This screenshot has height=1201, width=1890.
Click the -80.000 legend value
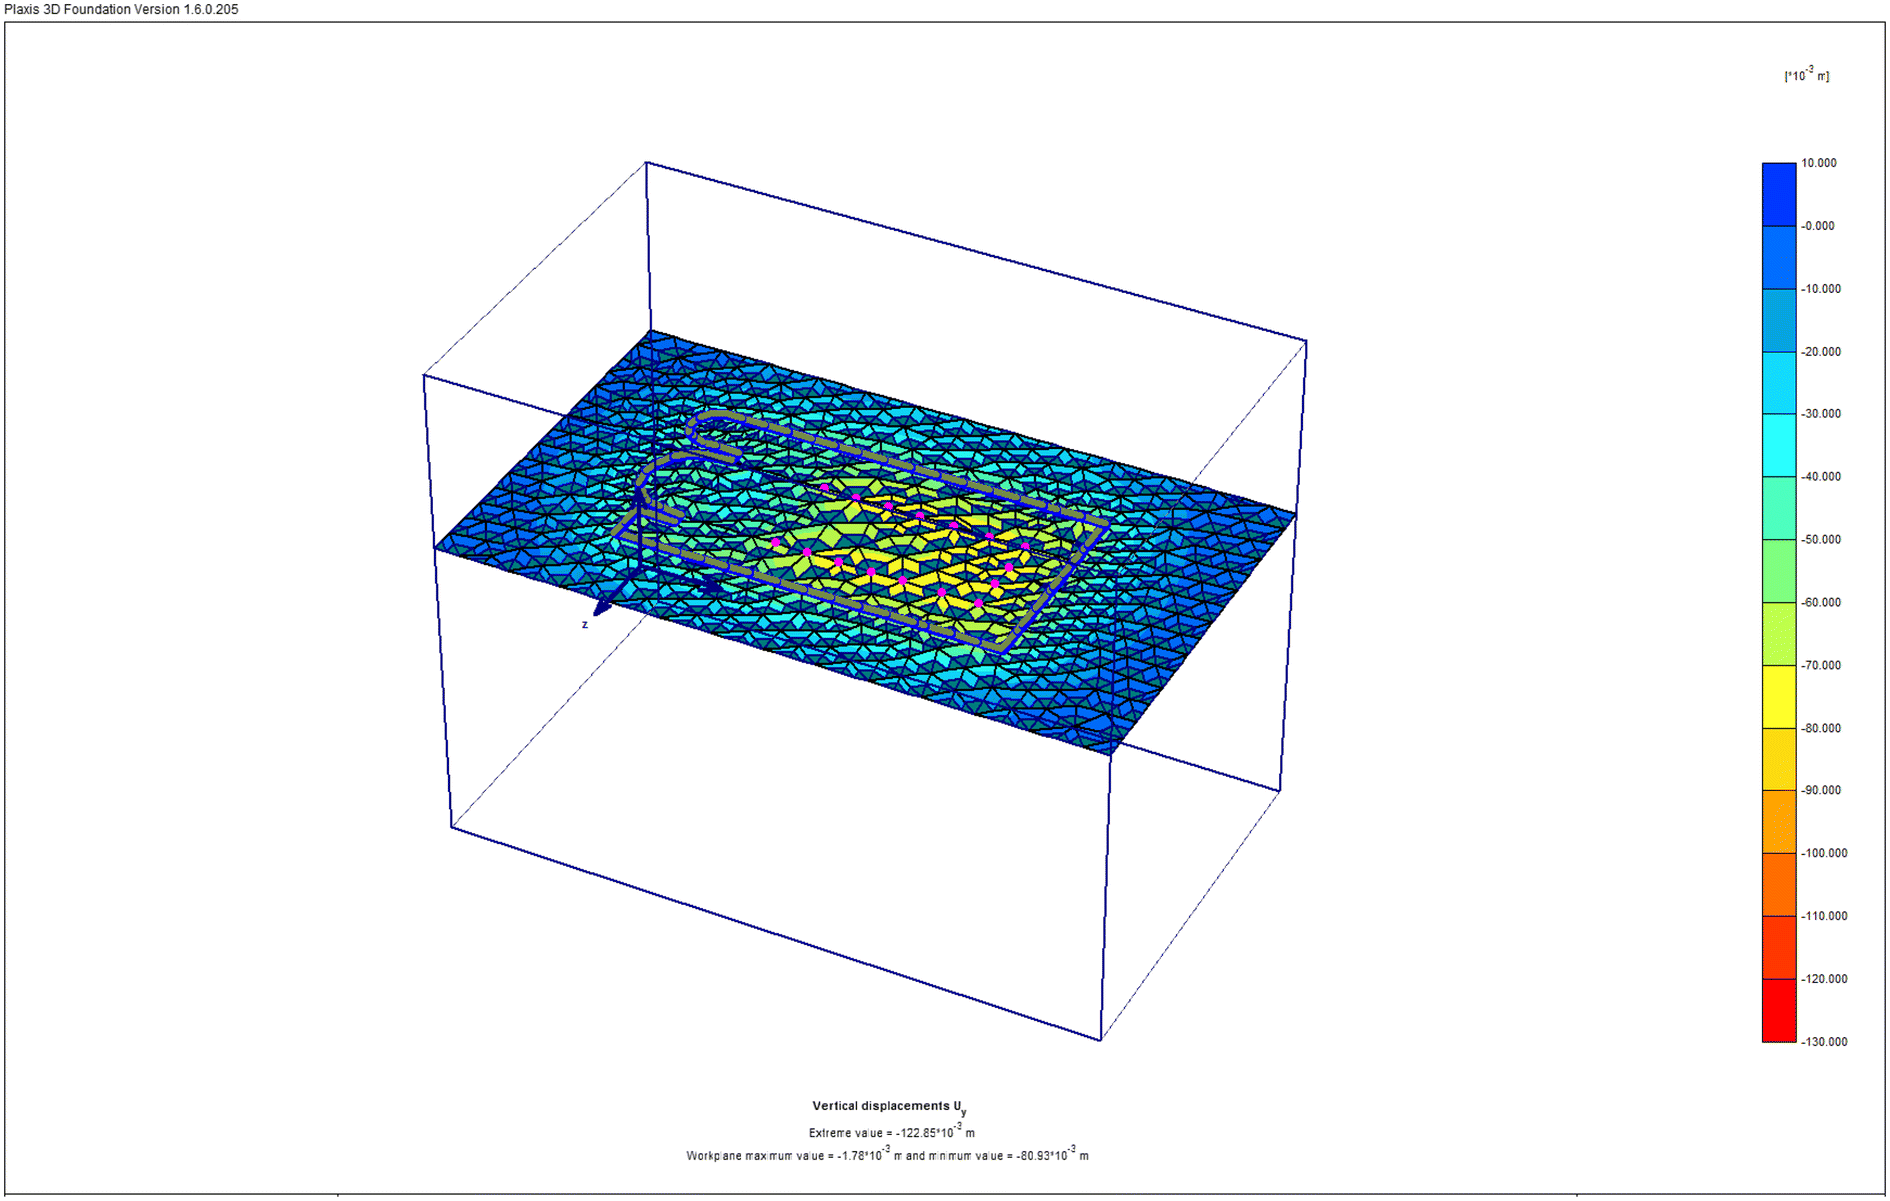[1821, 729]
